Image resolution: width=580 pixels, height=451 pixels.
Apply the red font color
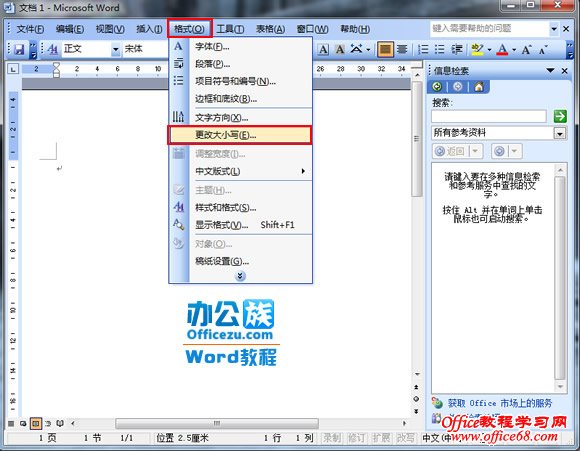coord(502,49)
